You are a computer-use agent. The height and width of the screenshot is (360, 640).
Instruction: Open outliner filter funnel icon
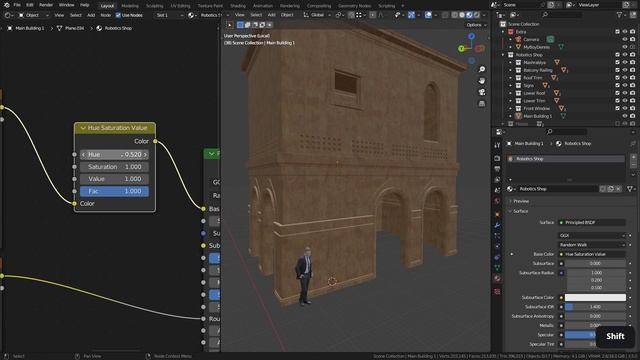(x=619, y=15)
